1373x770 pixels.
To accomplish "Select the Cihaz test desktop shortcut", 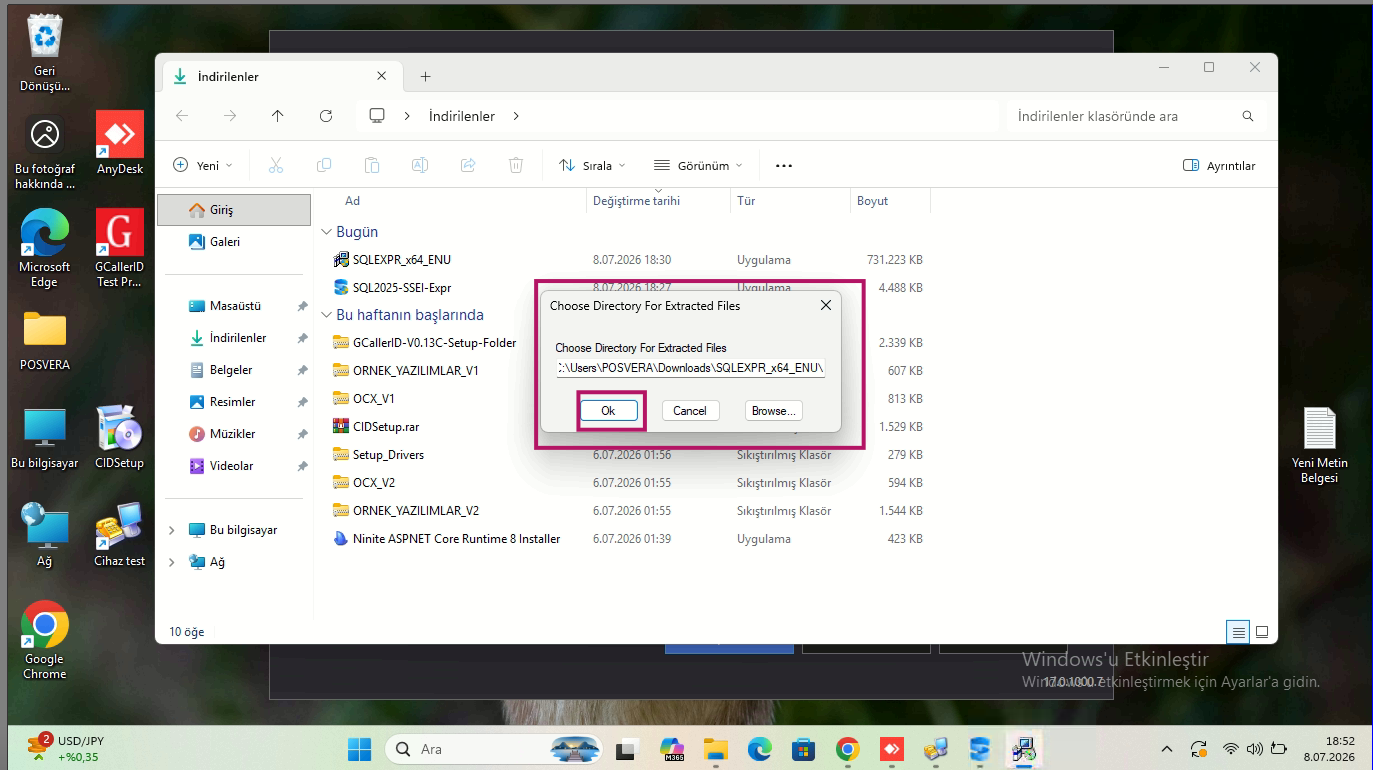I will 120,534.
